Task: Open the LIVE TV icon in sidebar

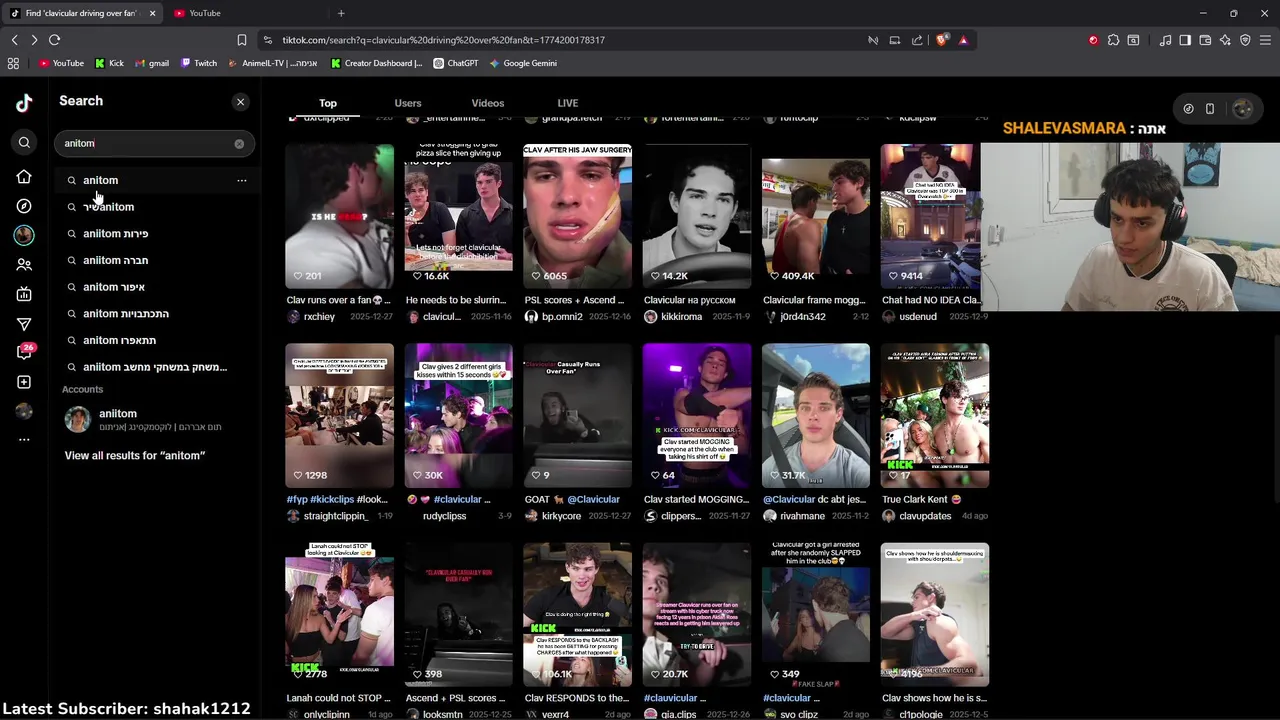Action: (24, 294)
